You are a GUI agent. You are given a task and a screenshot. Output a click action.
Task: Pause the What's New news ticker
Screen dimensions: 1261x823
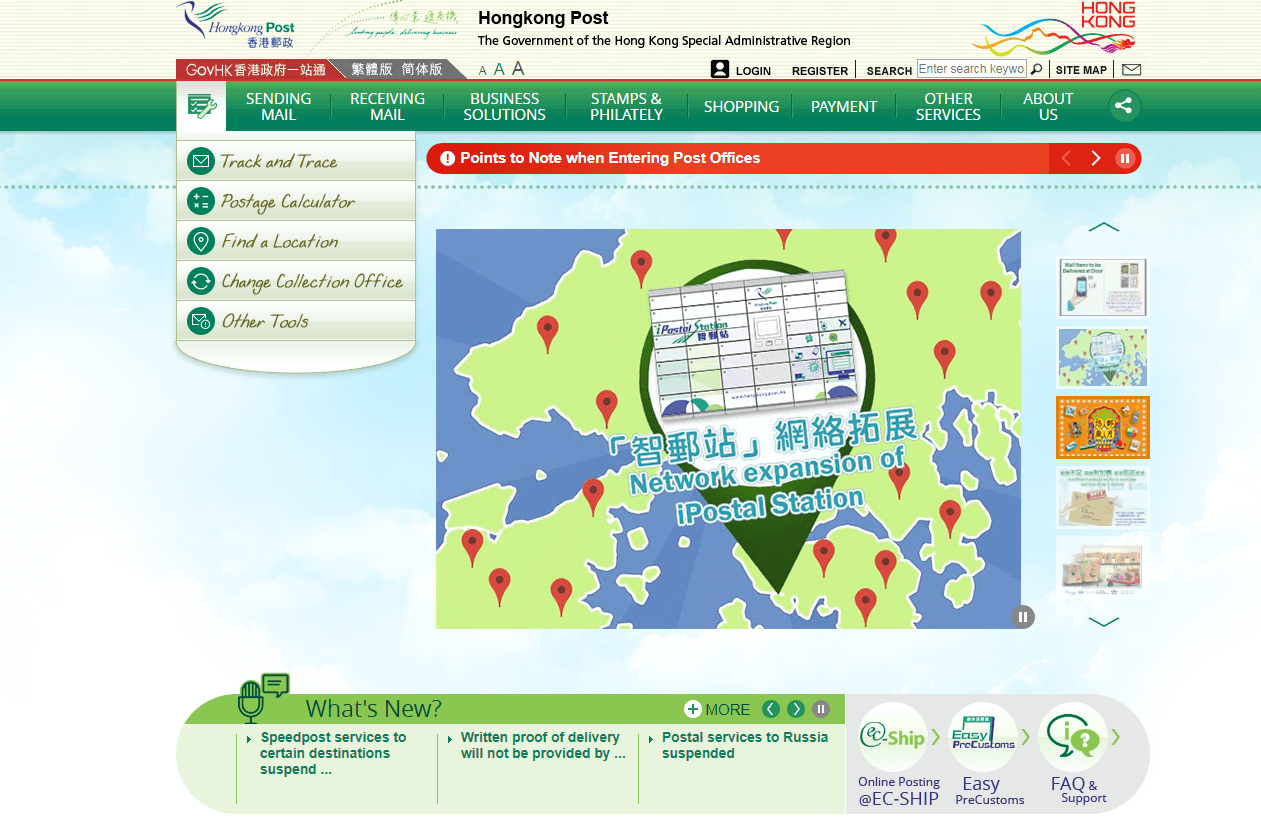pyautogui.click(x=821, y=709)
